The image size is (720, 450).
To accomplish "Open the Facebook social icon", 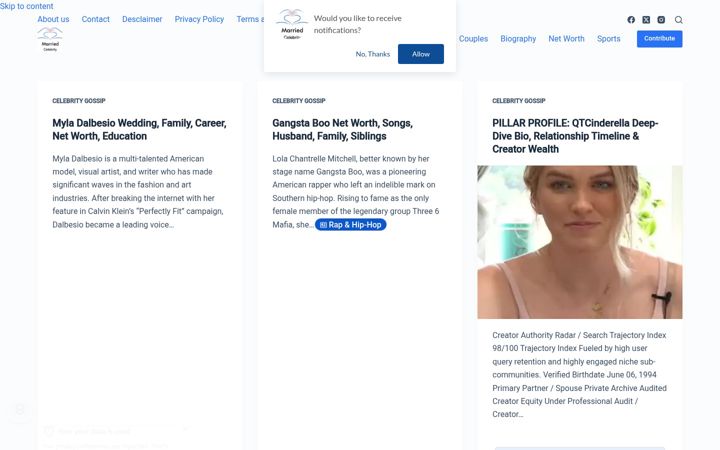I will pos(631,20).
